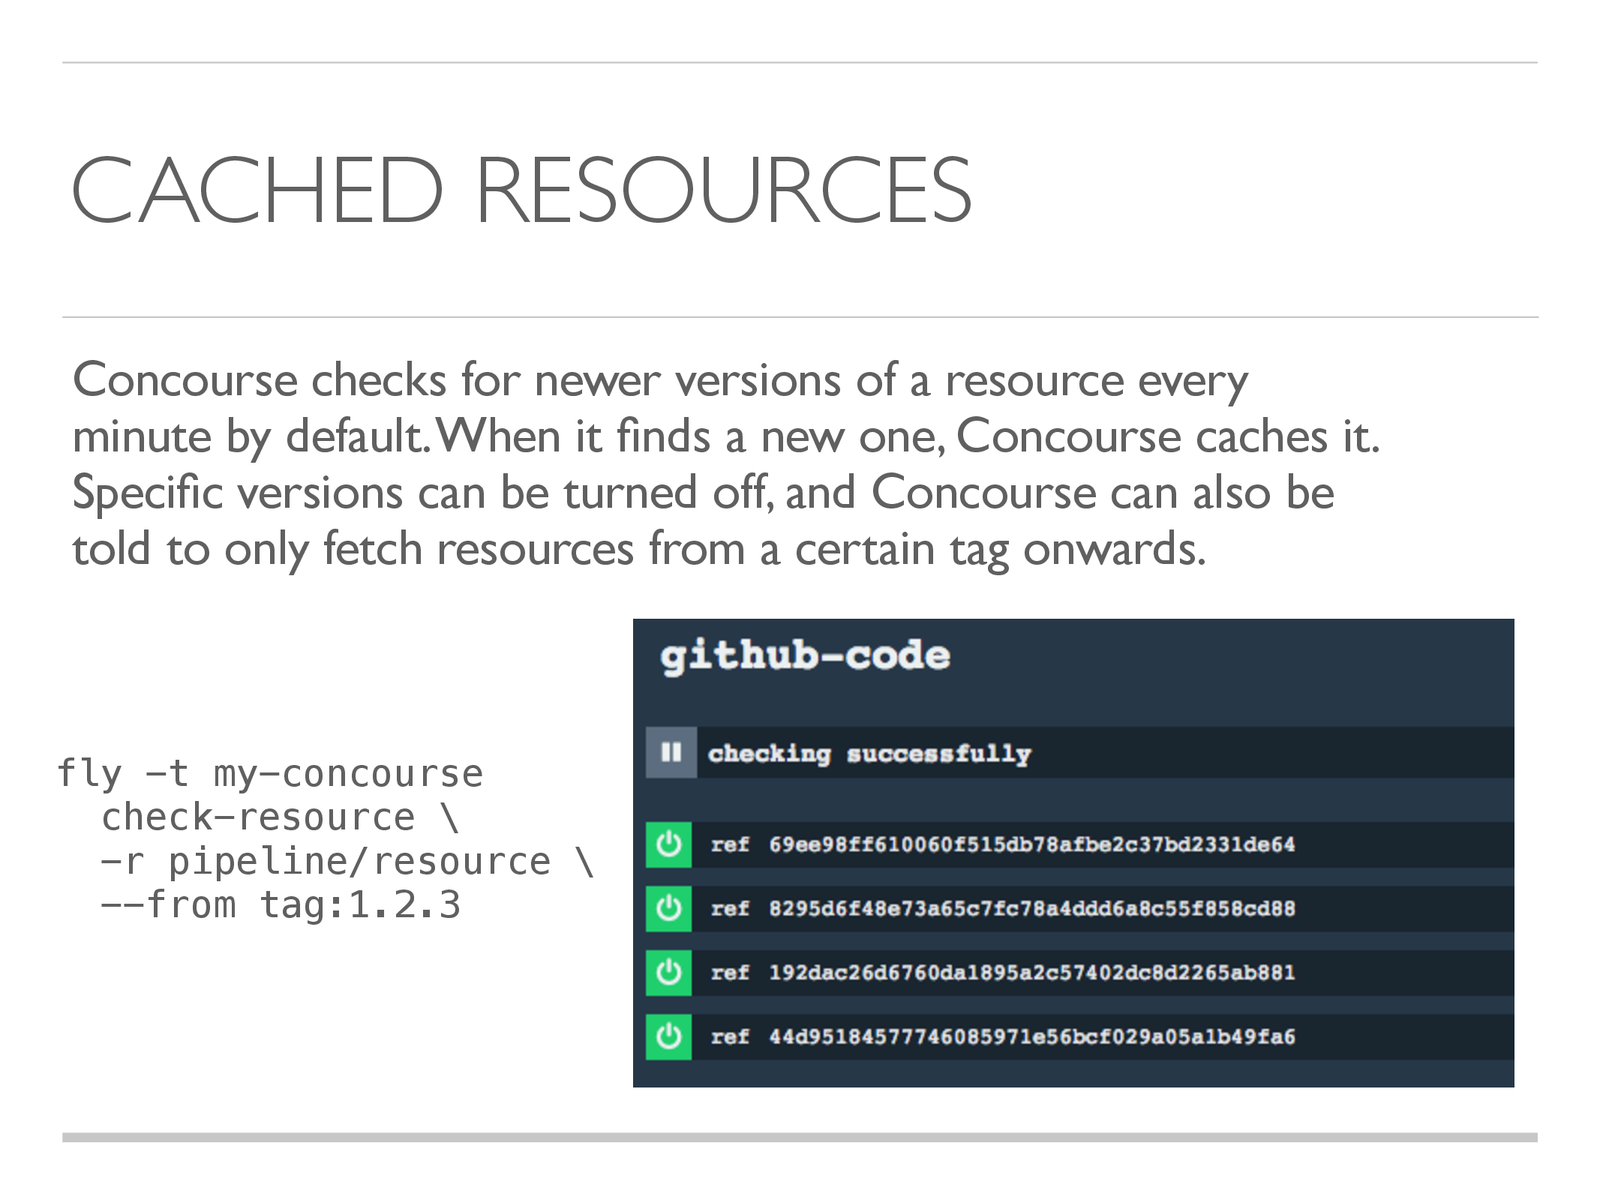Viewport: 1600px width, 1200px height.
Task: Click the code line "-r pipeline/resource \"
Action: [x=348, y=862]
